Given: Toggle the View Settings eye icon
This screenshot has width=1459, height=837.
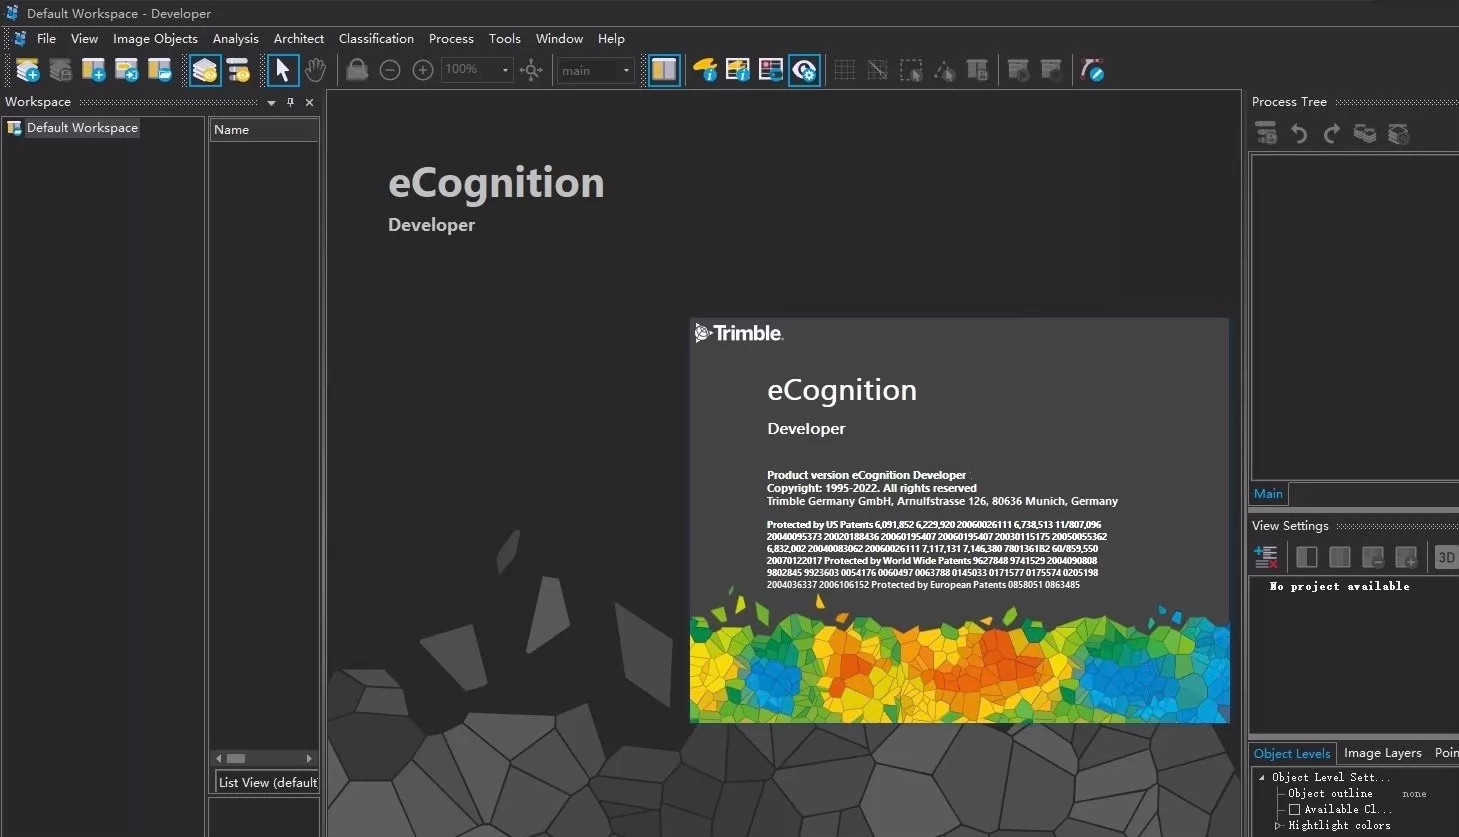Looking at the screenshot, I should click(804, 70).
